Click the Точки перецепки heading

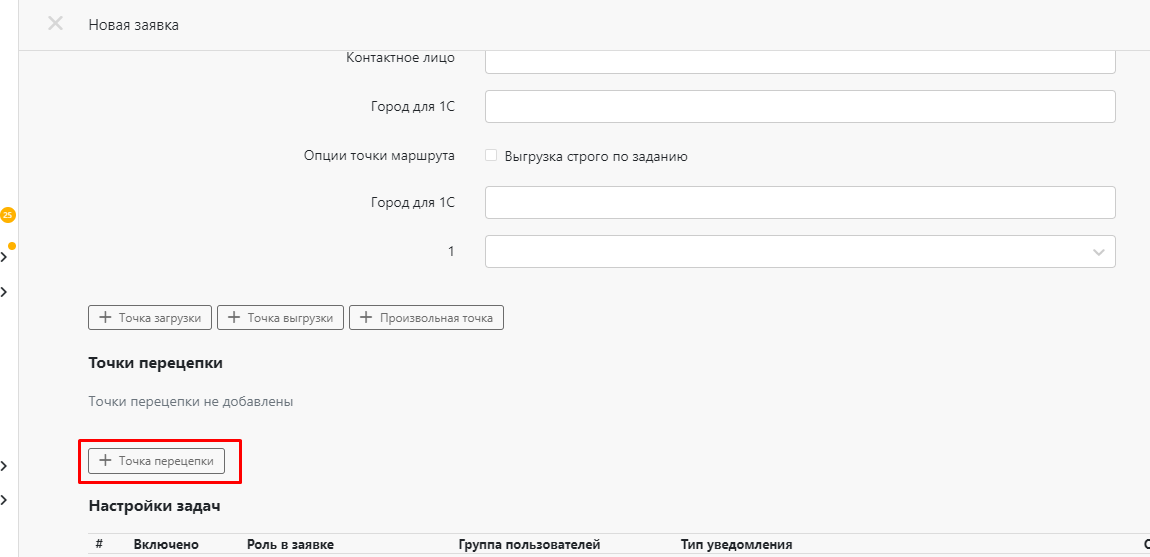155,363
